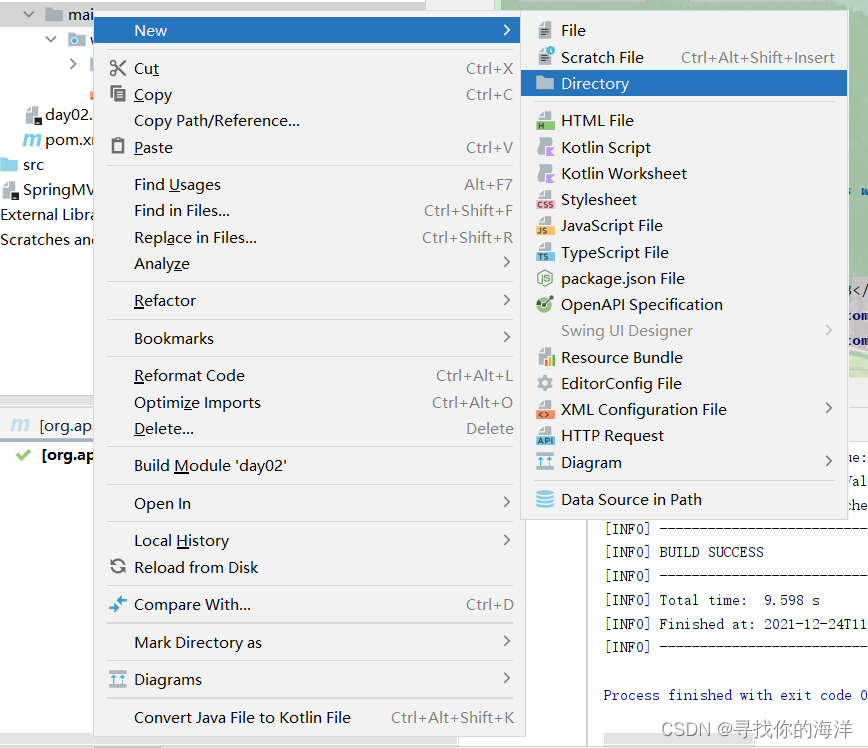Expand the Bookmarks submenu arrow
Image resolution: width=868 pixels, height=748 pixels.
tap(507, 337)
